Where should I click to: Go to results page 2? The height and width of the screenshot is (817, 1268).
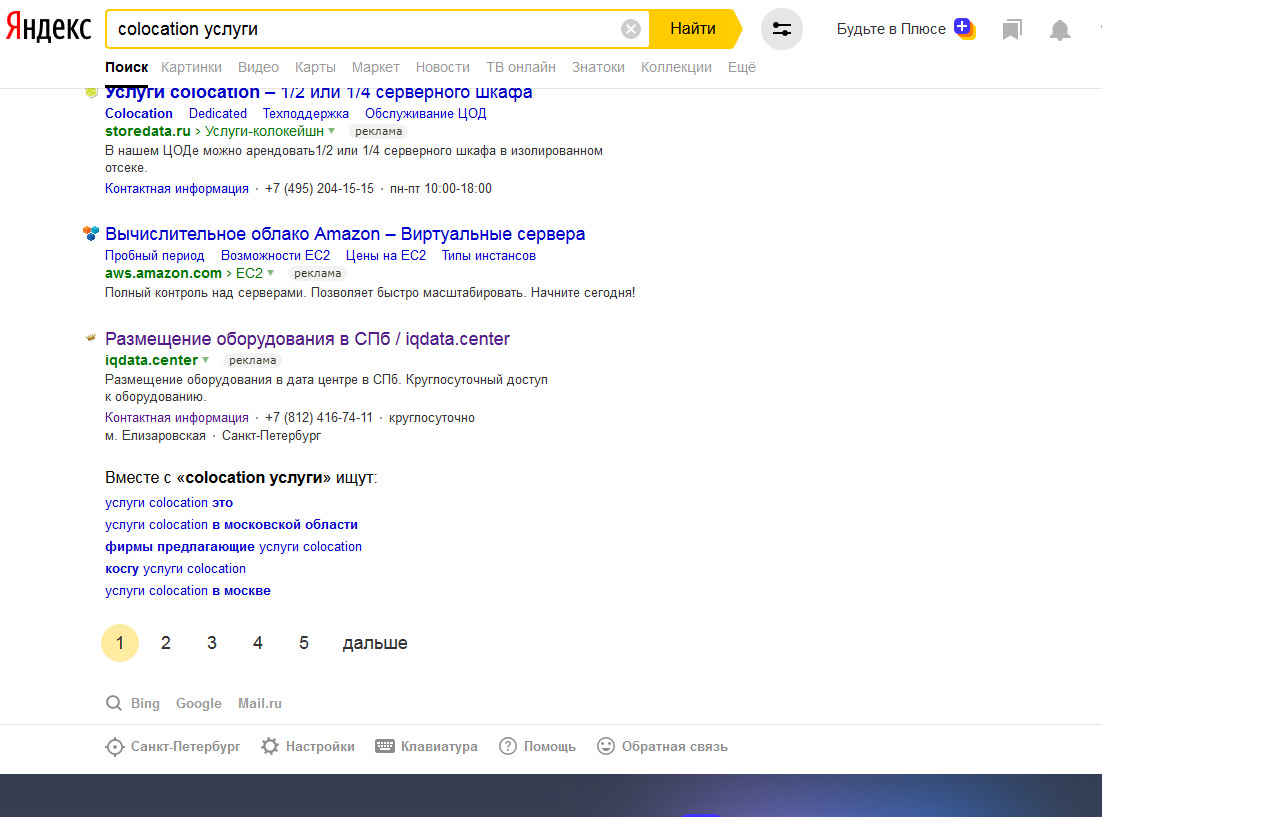(166, 643)
